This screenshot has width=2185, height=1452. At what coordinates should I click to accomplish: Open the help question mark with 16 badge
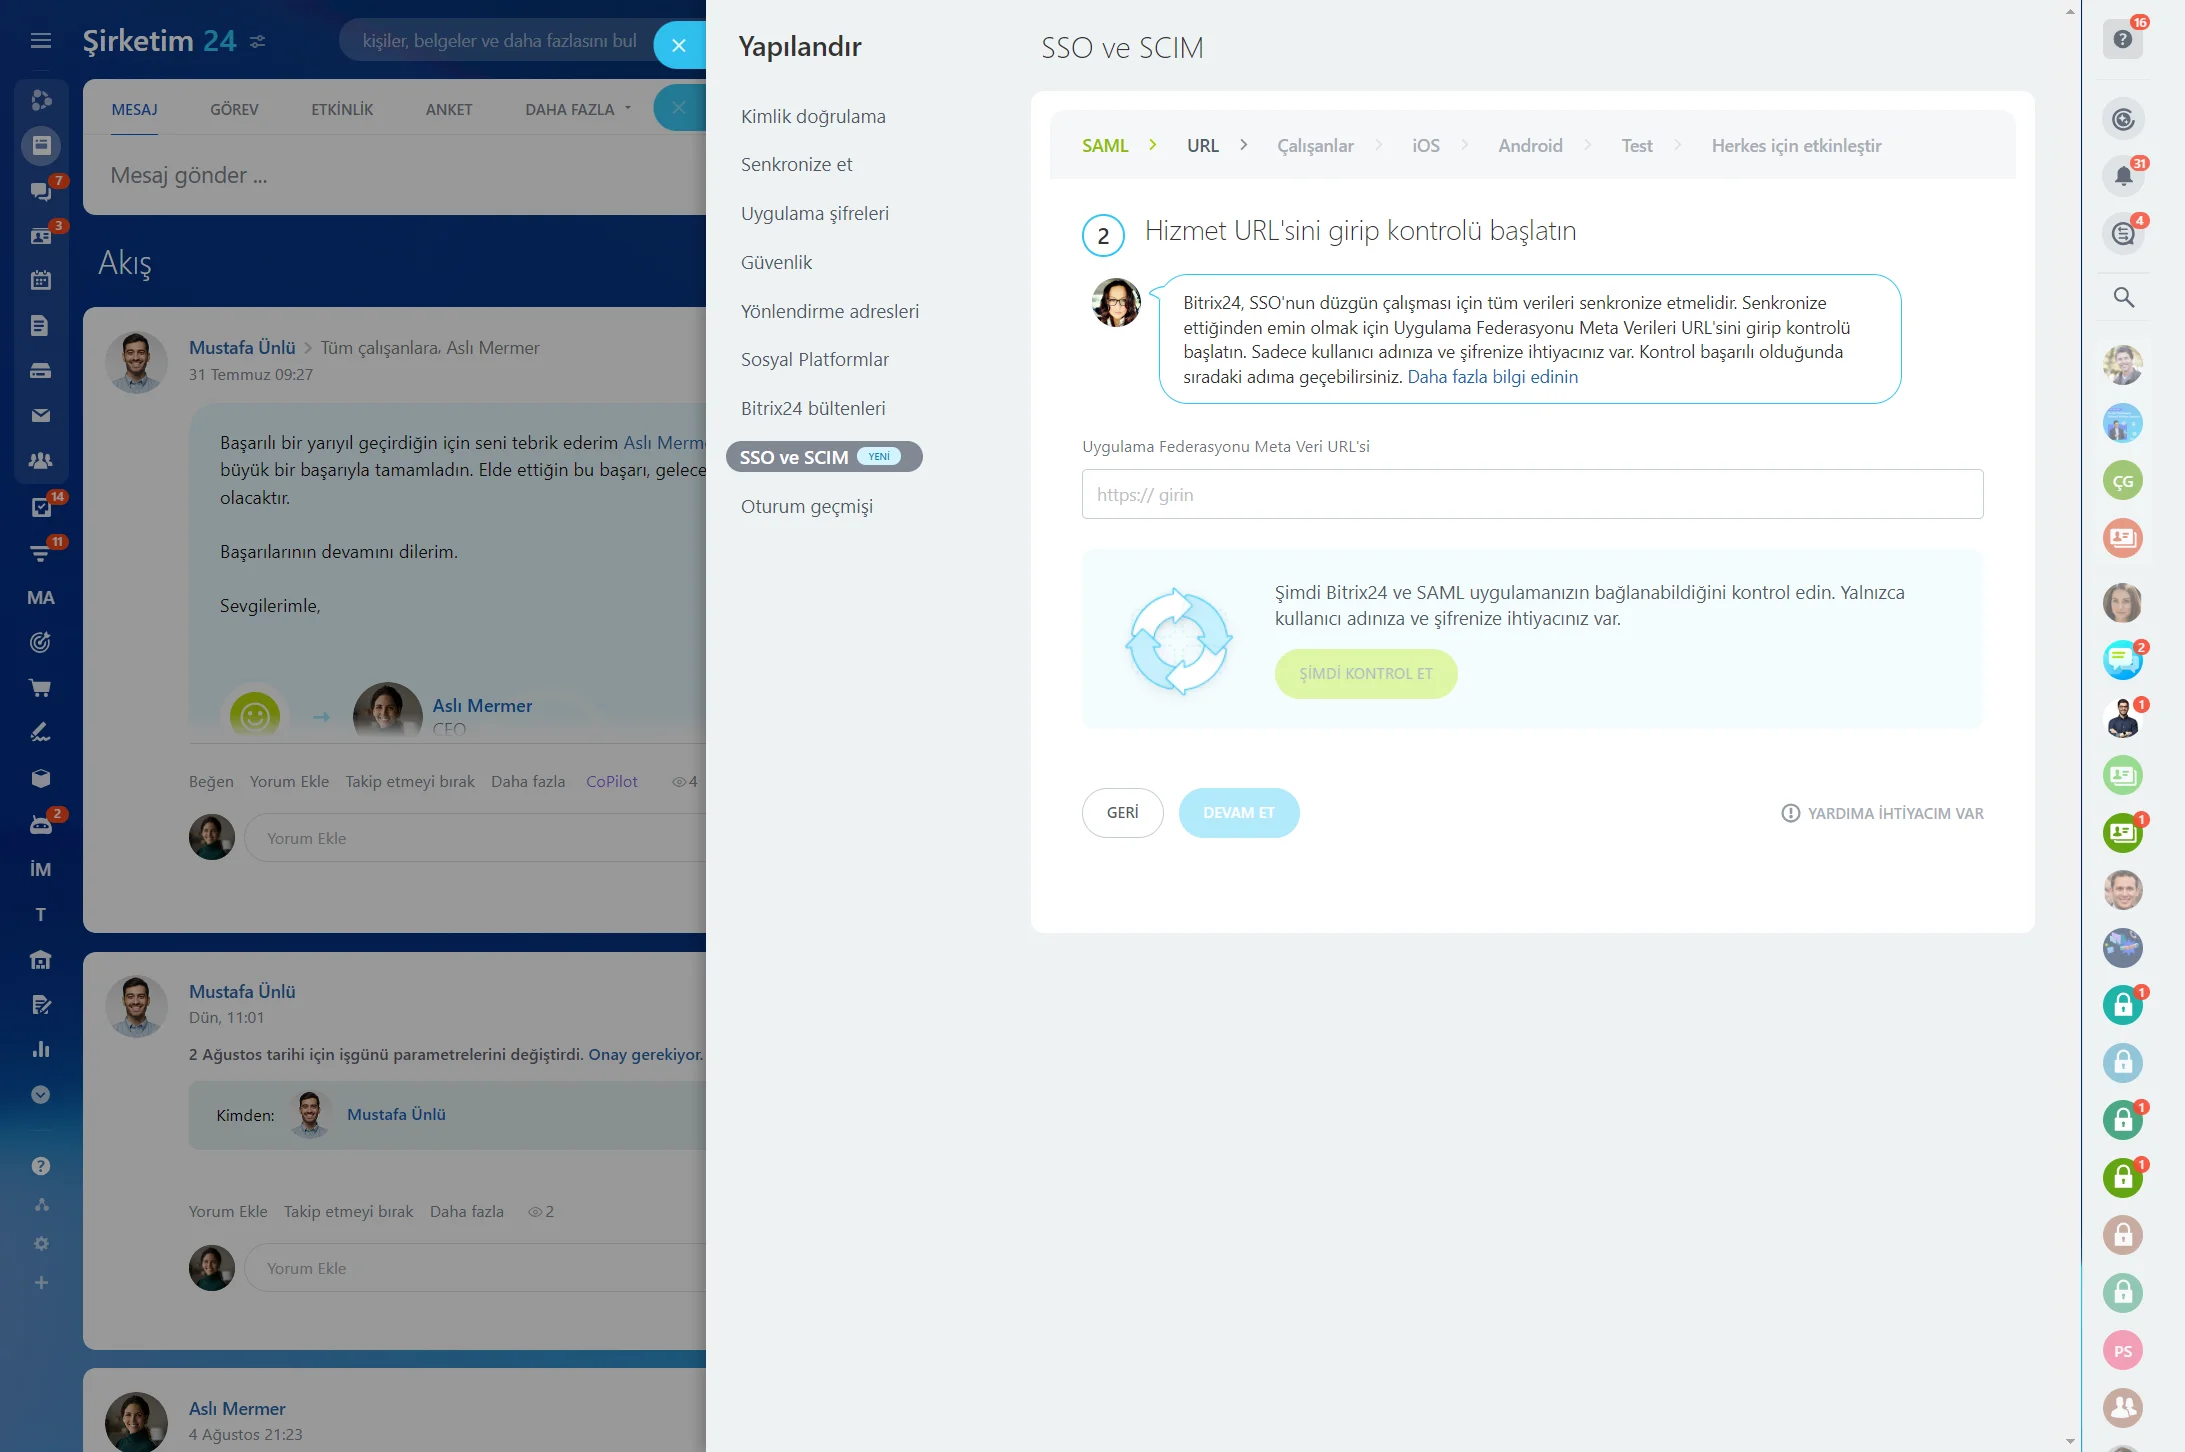tap(2123, 39)
